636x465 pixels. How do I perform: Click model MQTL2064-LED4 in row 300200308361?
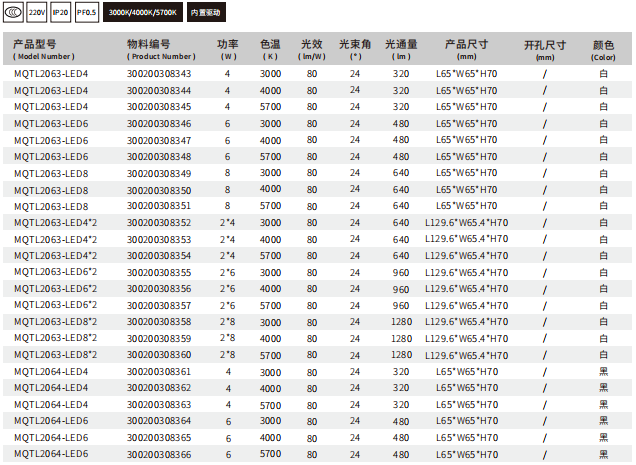(51, 372)
